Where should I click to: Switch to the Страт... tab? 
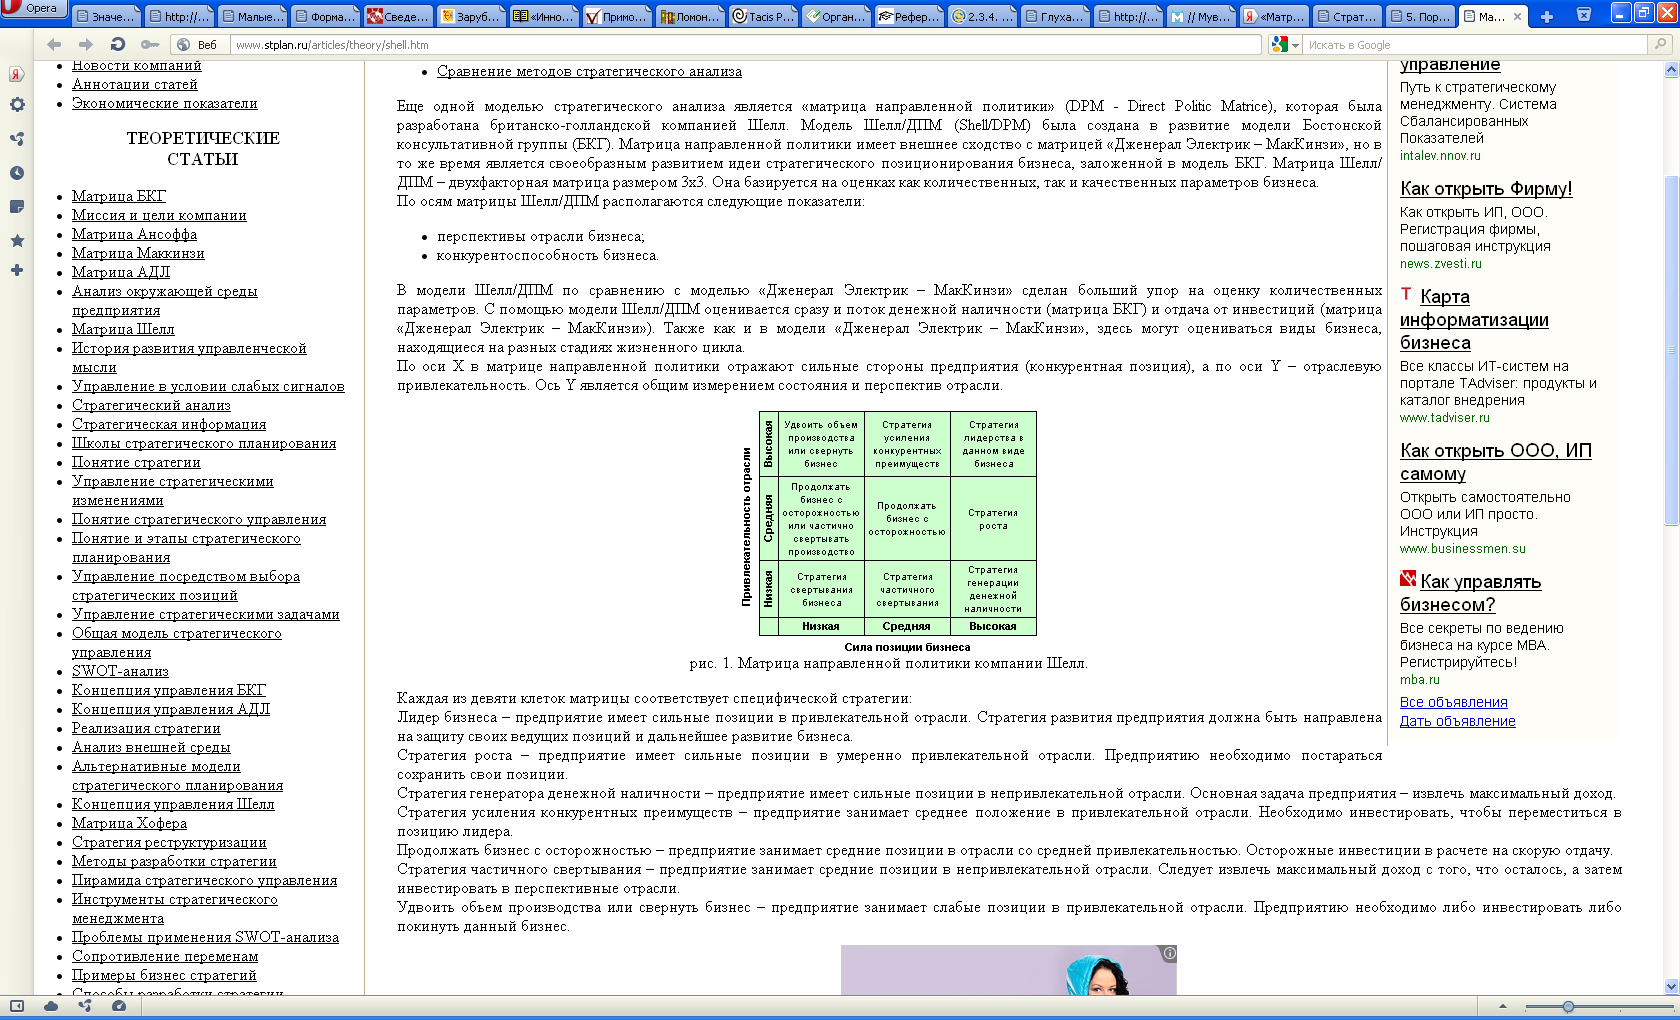pyautogui.click(x=1346, y=16)
